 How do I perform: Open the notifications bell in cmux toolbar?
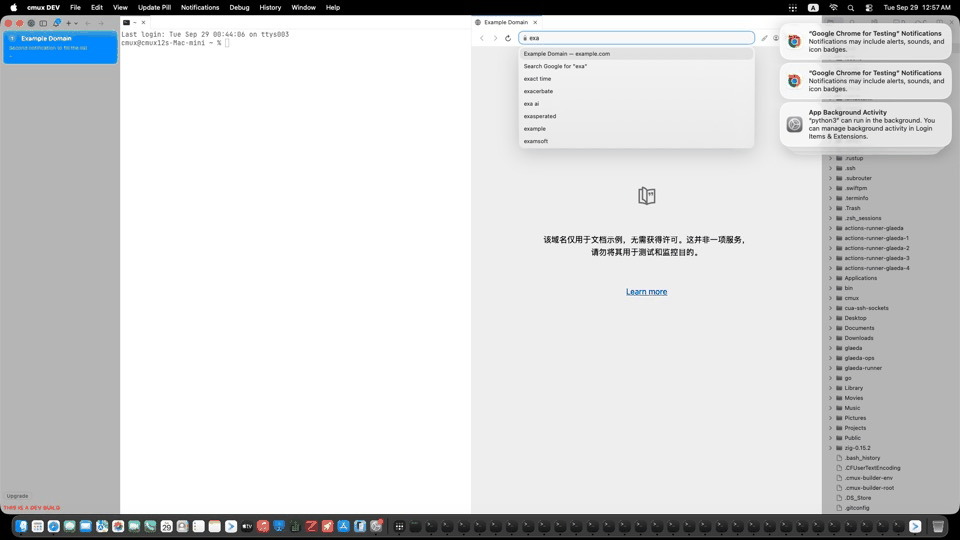tap(56, 23)
